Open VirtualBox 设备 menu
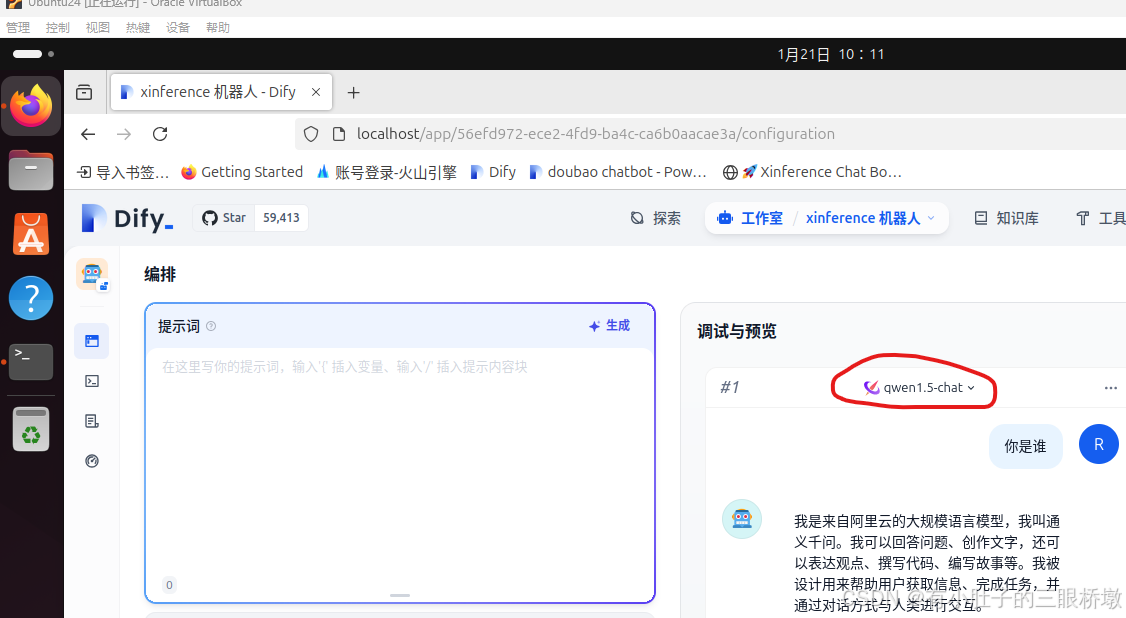 178,27
